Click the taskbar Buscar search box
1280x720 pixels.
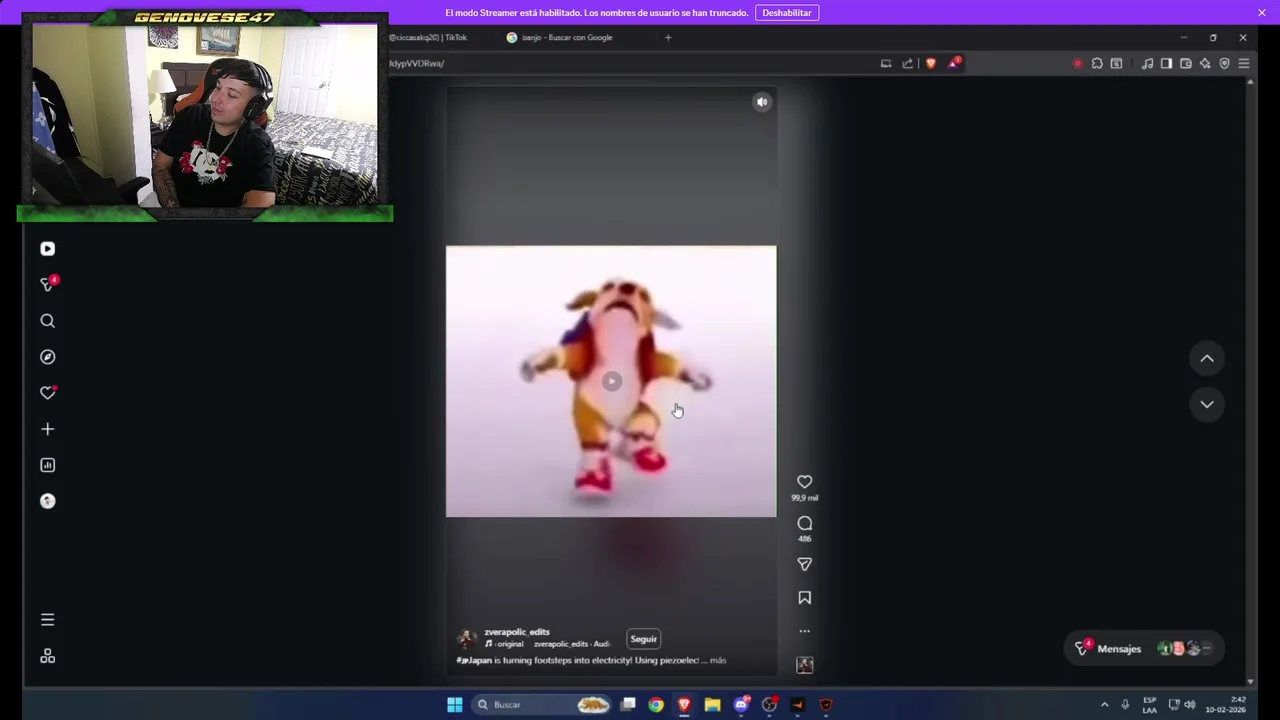pyautogui.click(x=539, y=705)
